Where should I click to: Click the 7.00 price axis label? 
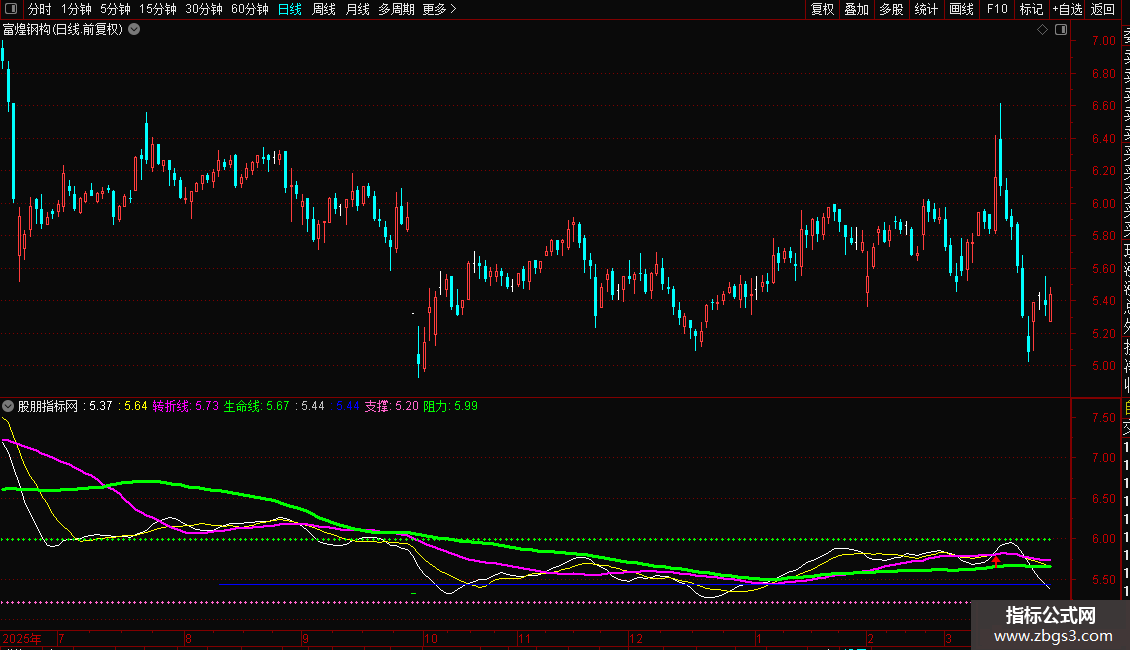pyautogui.click(x=1103, y=40)
